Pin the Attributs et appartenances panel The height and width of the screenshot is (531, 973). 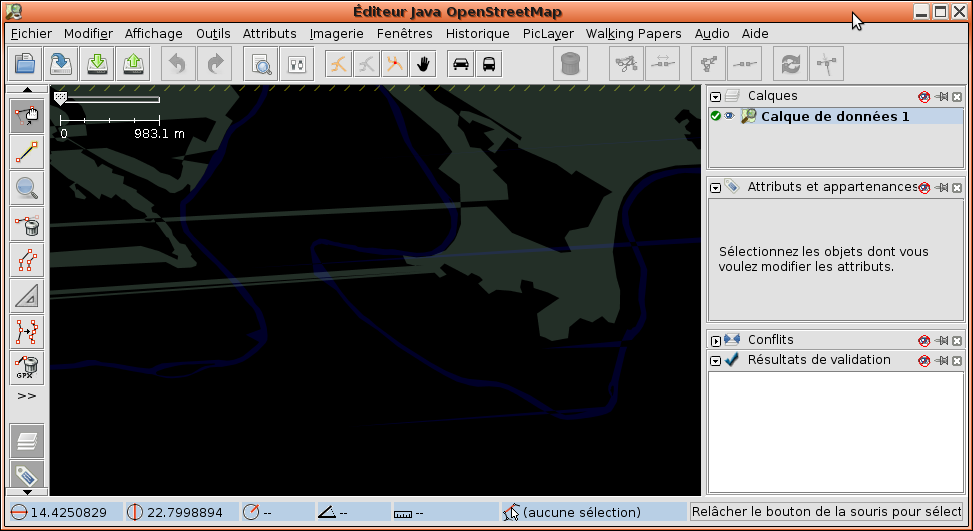(943, 187)
